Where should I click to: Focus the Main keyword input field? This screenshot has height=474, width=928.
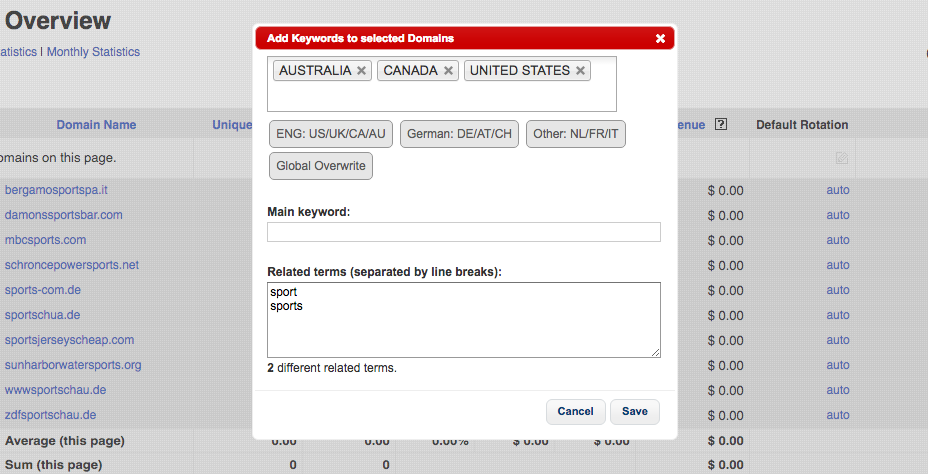463,232
